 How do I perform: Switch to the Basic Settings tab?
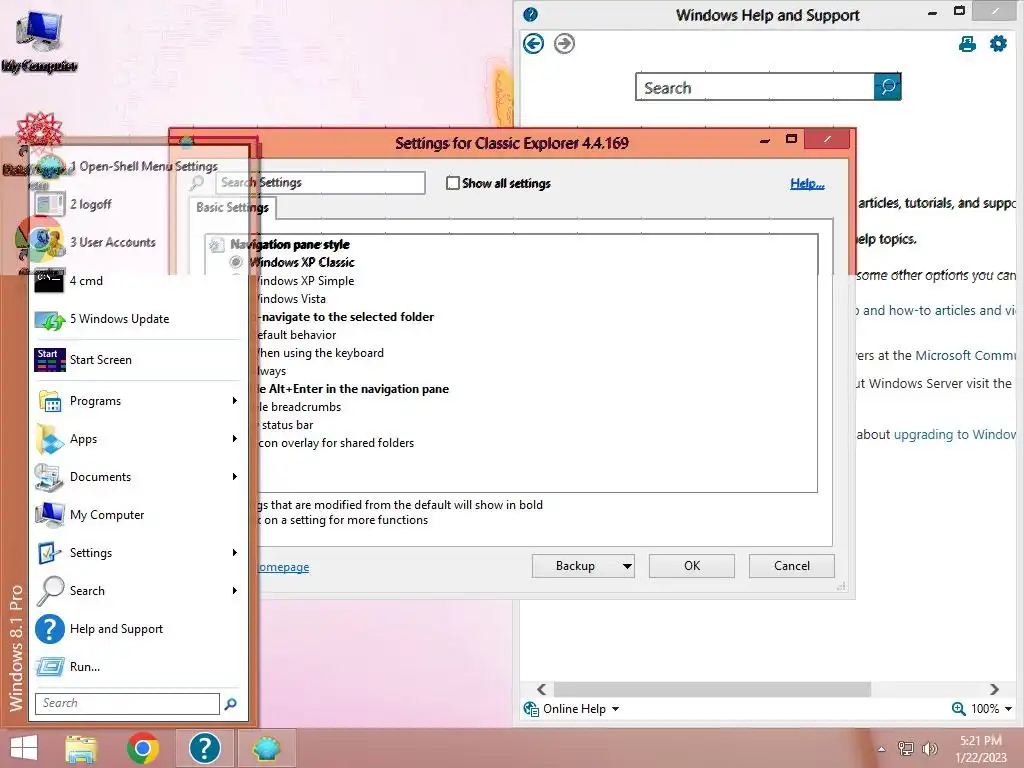pyautogui.click(x=232, y=208)
